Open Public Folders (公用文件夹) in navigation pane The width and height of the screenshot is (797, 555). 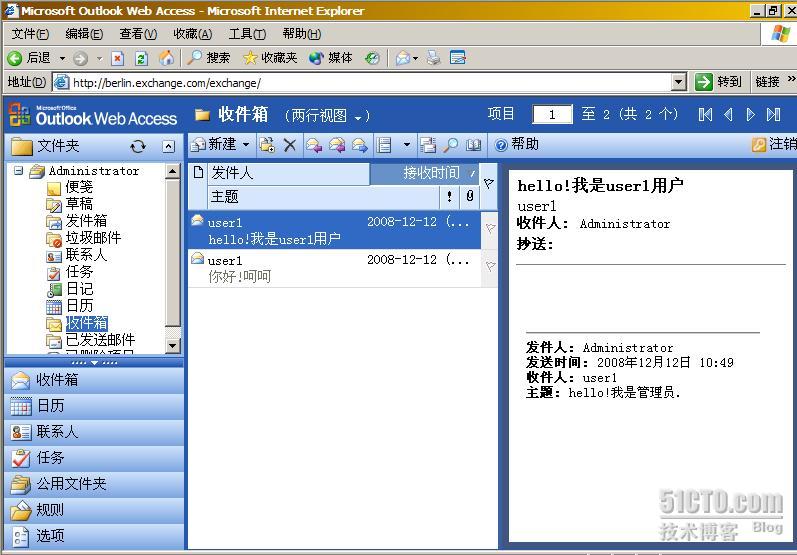coord(94,484)
